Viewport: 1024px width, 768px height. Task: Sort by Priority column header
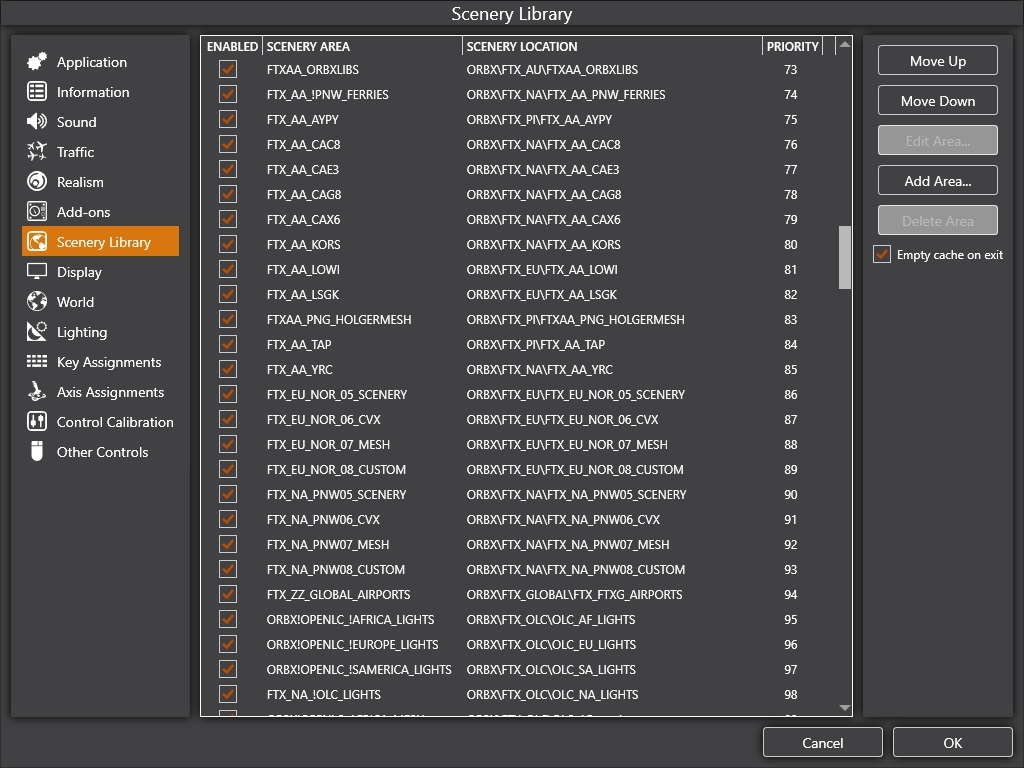(792, 46)
